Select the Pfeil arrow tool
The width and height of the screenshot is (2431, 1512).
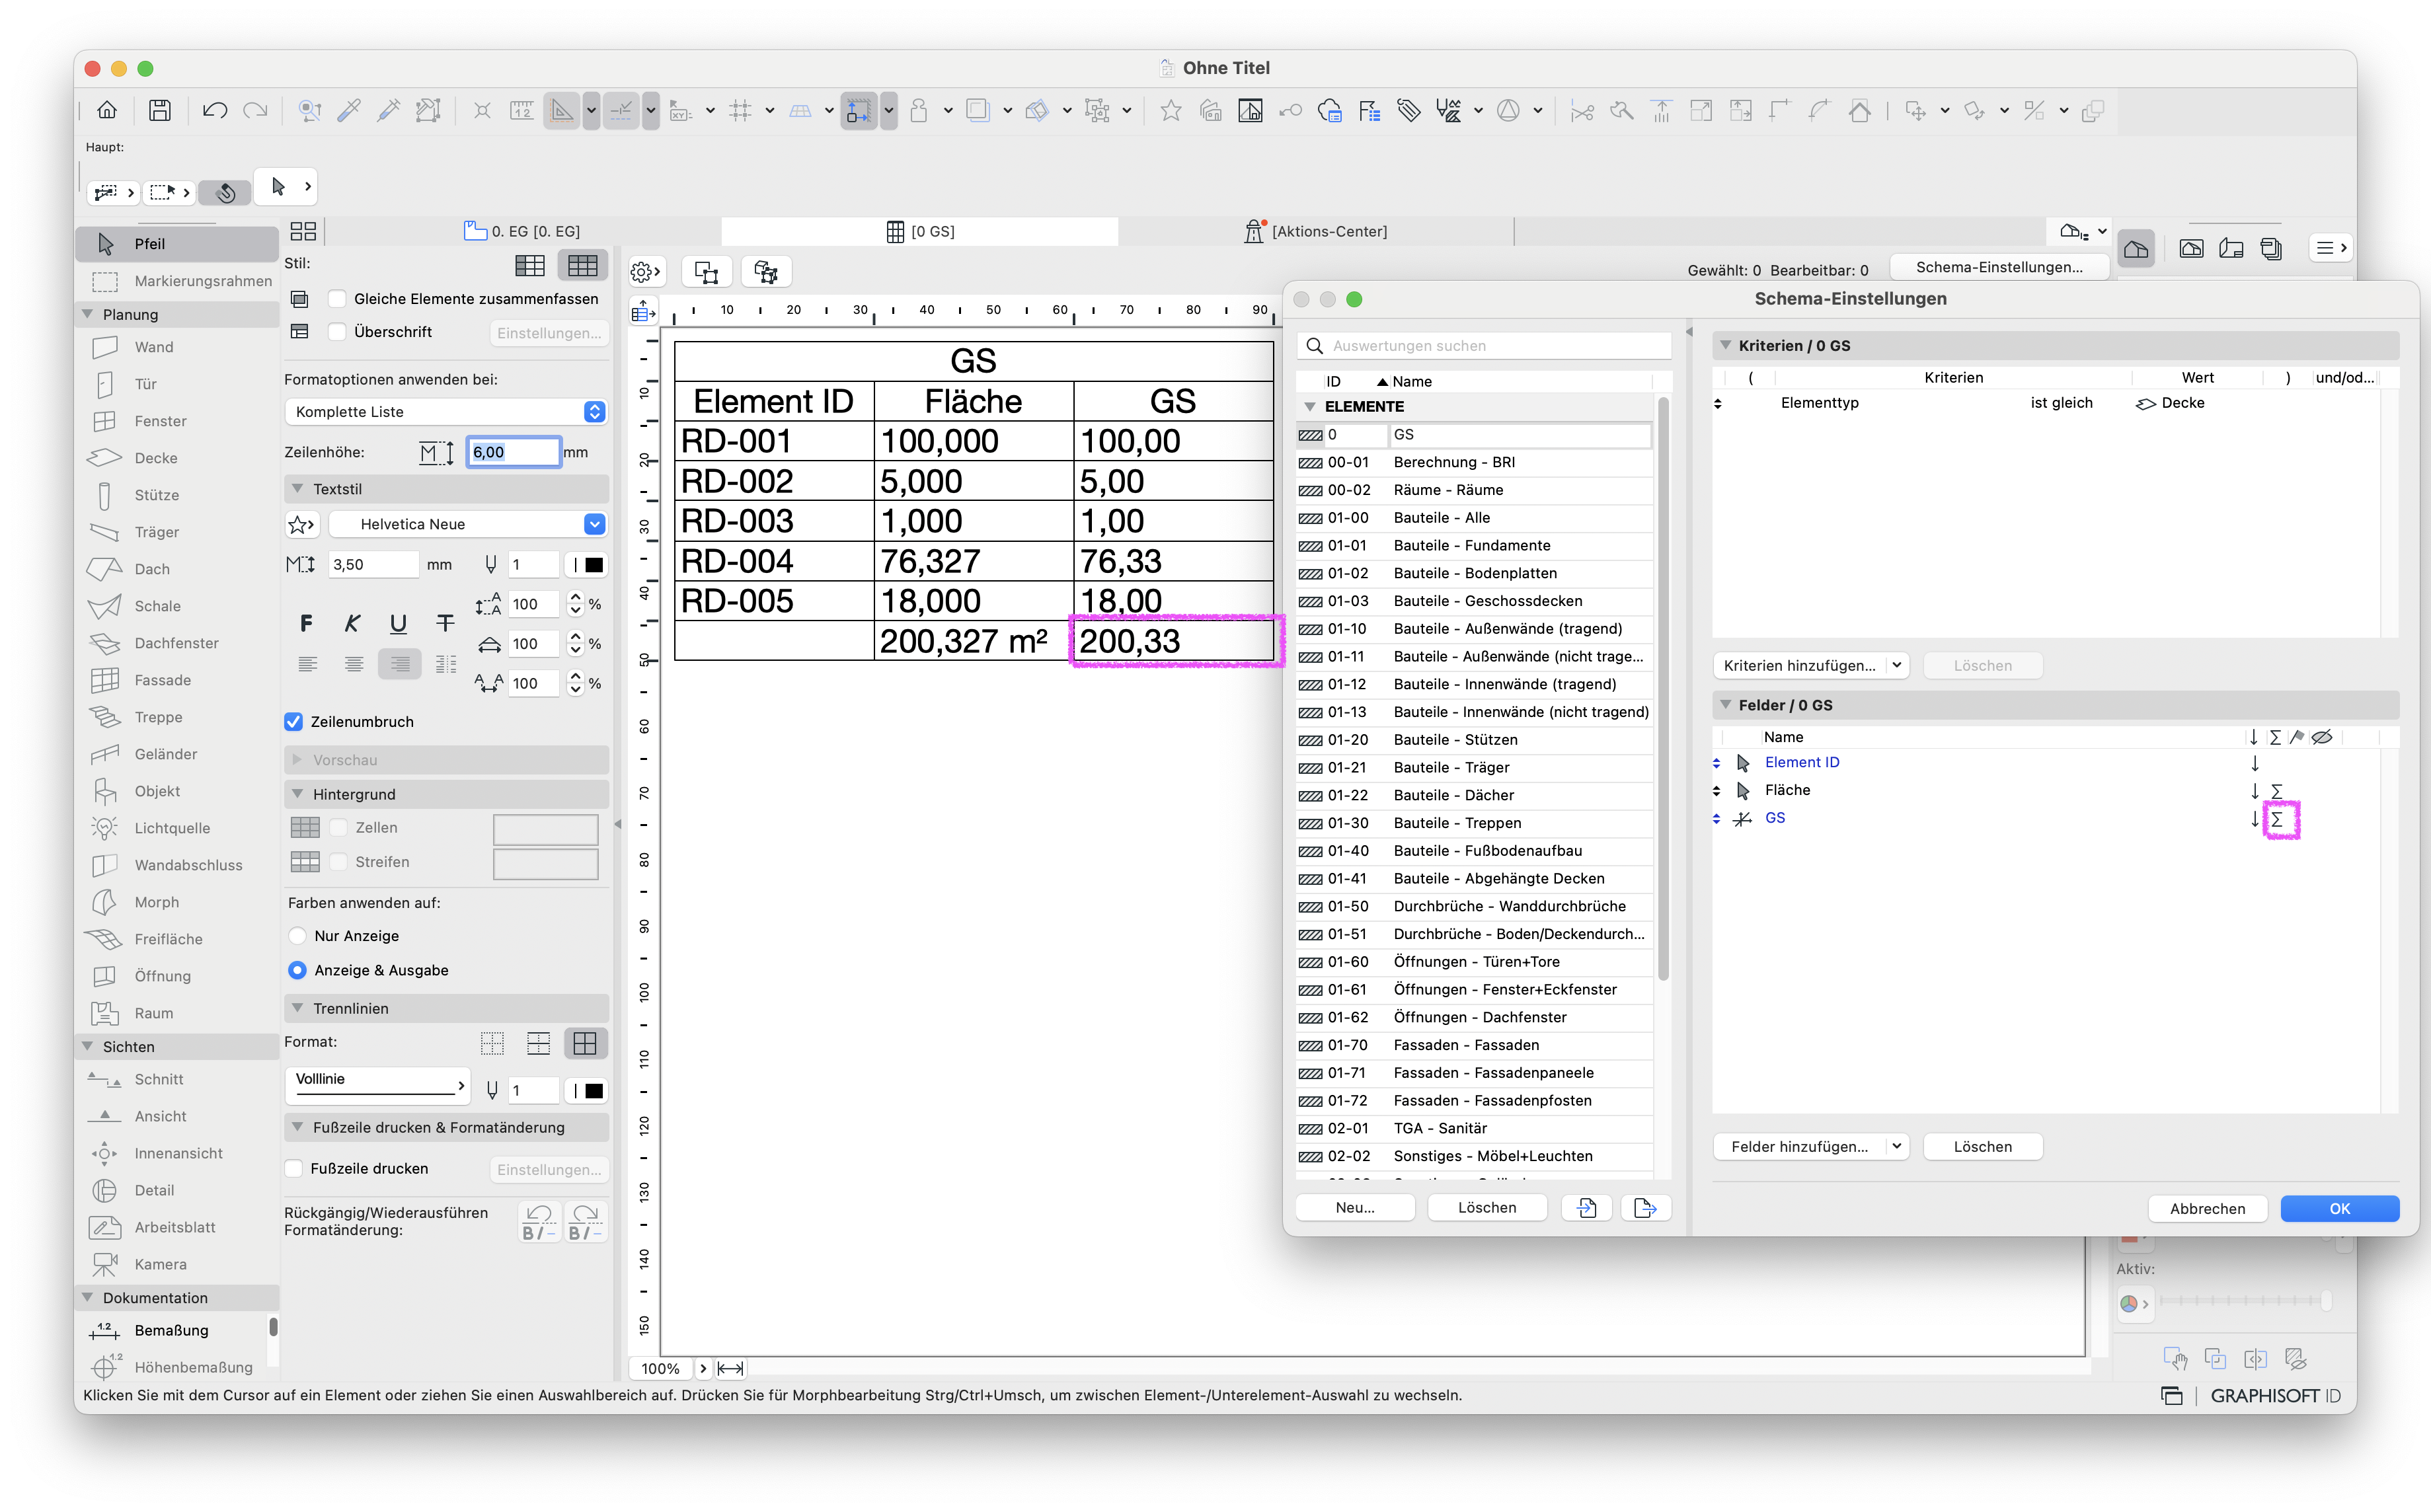click(176, 244)
